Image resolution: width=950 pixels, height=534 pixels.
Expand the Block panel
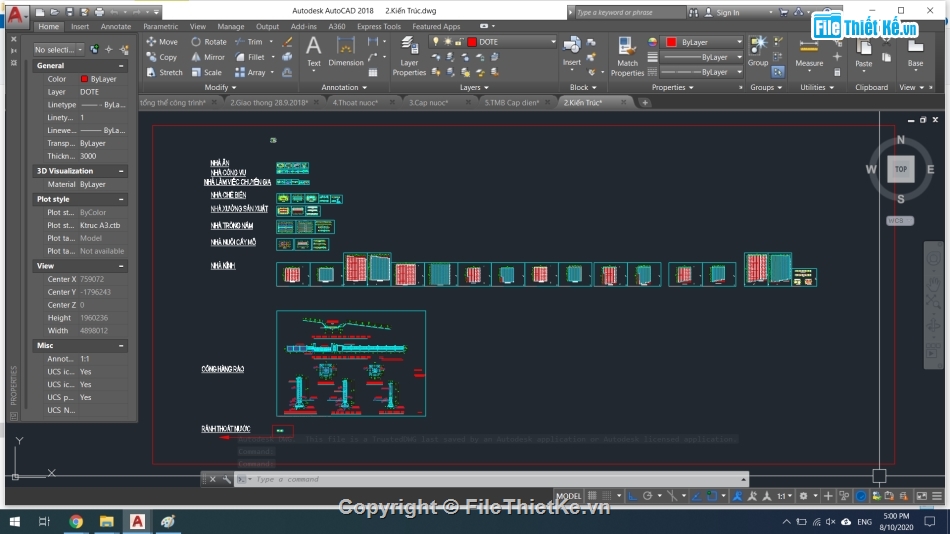pos(583,87)
